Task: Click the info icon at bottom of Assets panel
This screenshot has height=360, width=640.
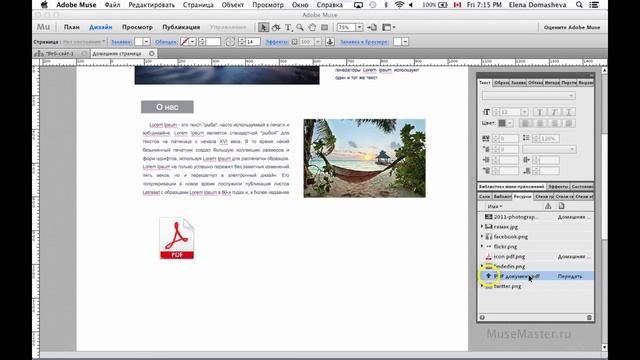Action: click(482, 317)
